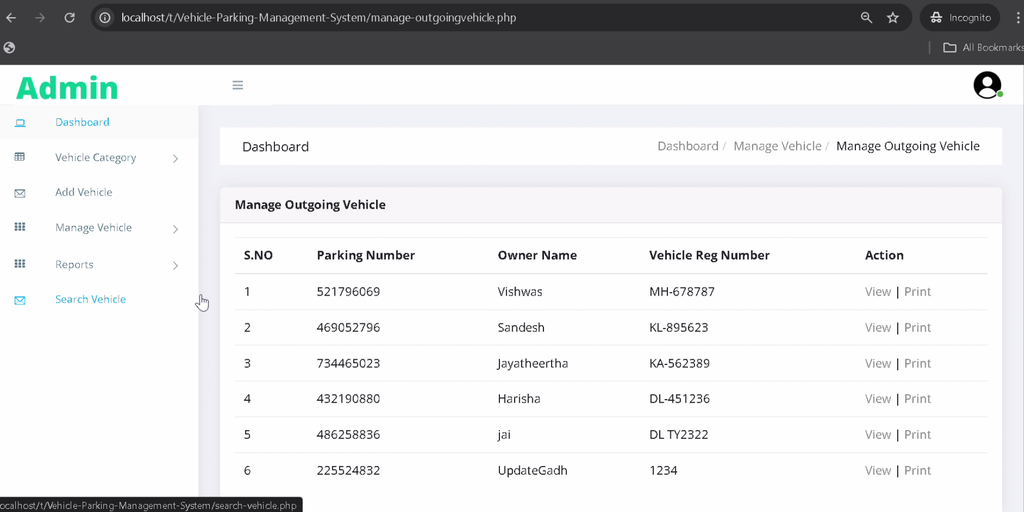1024x512 pixels.
Task: Click the browser forward arrow
Action: point(40,18)
